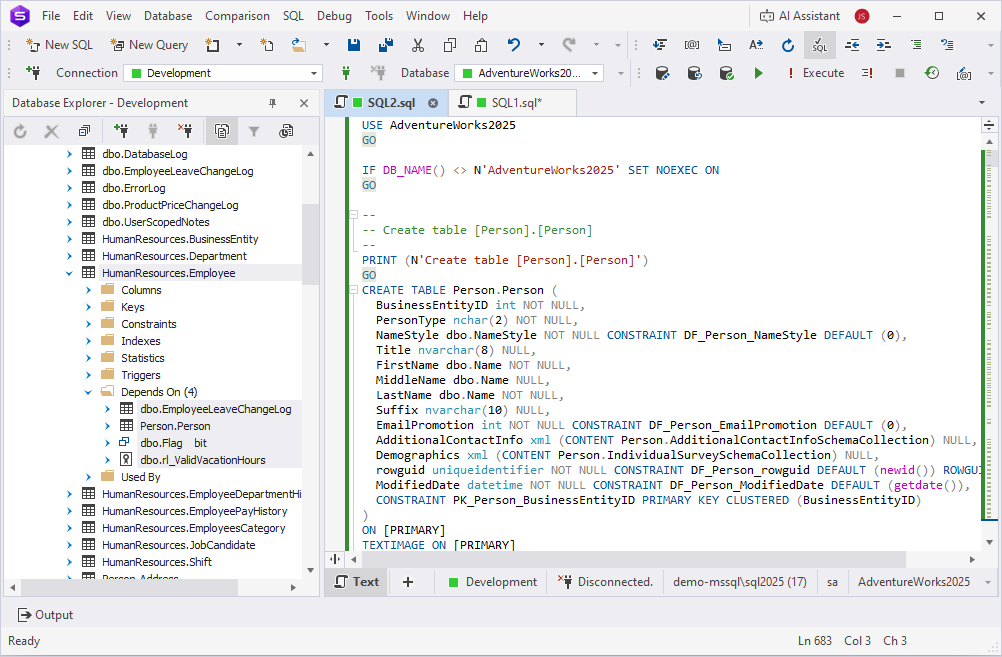Click the format document icon
1002x657 pixels.
pyautogui.click(x=659, y=45)
